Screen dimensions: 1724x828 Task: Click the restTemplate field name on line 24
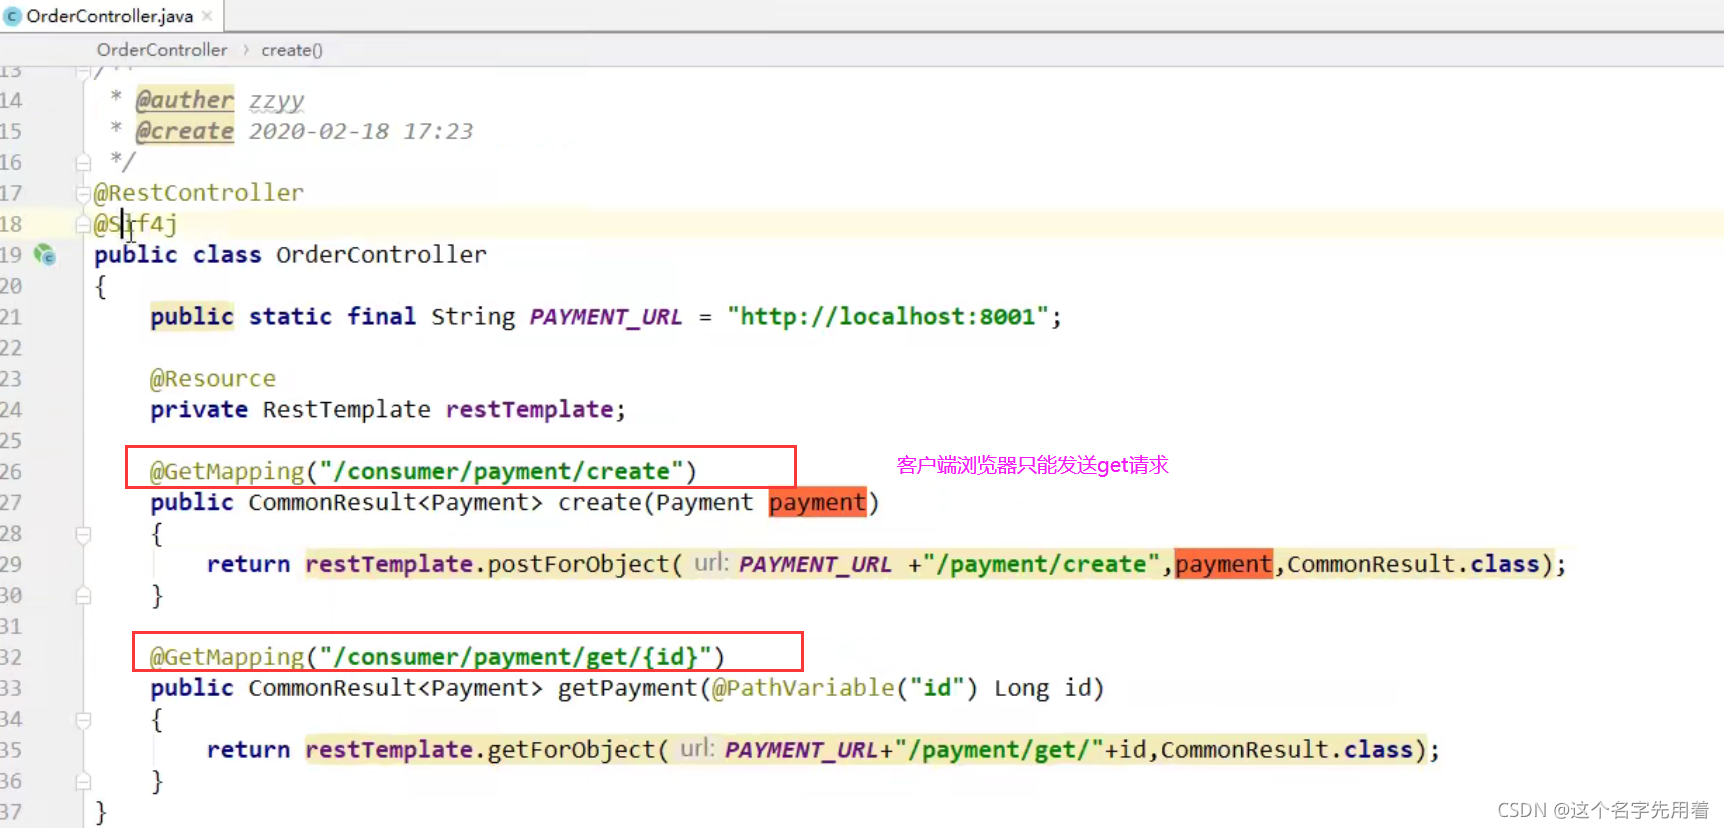point(529,410)
